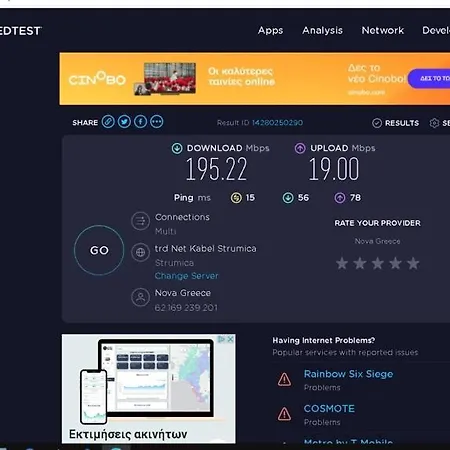Viewport: 450px width, 450px height.
Task: Share the result on Facebook
Action: [x=140, y=122]
